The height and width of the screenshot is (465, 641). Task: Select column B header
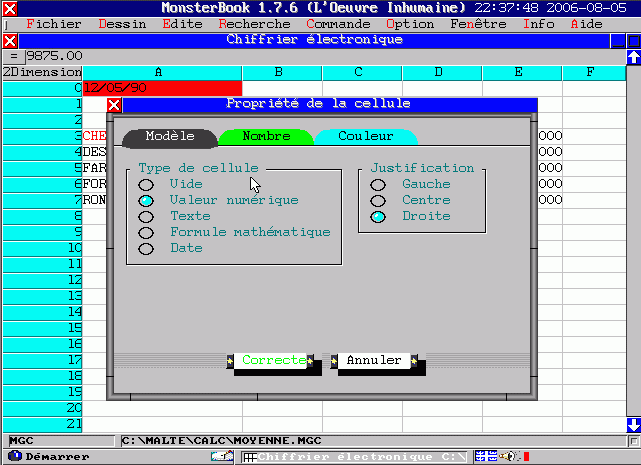point(282,73)
